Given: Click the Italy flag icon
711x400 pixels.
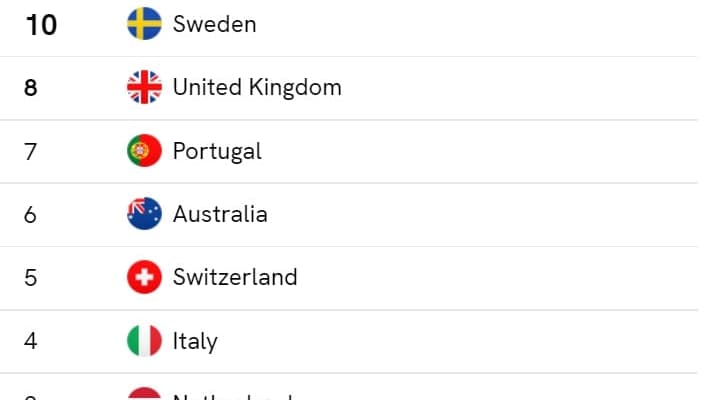Looking at the screenshot, I should (144, 341).
